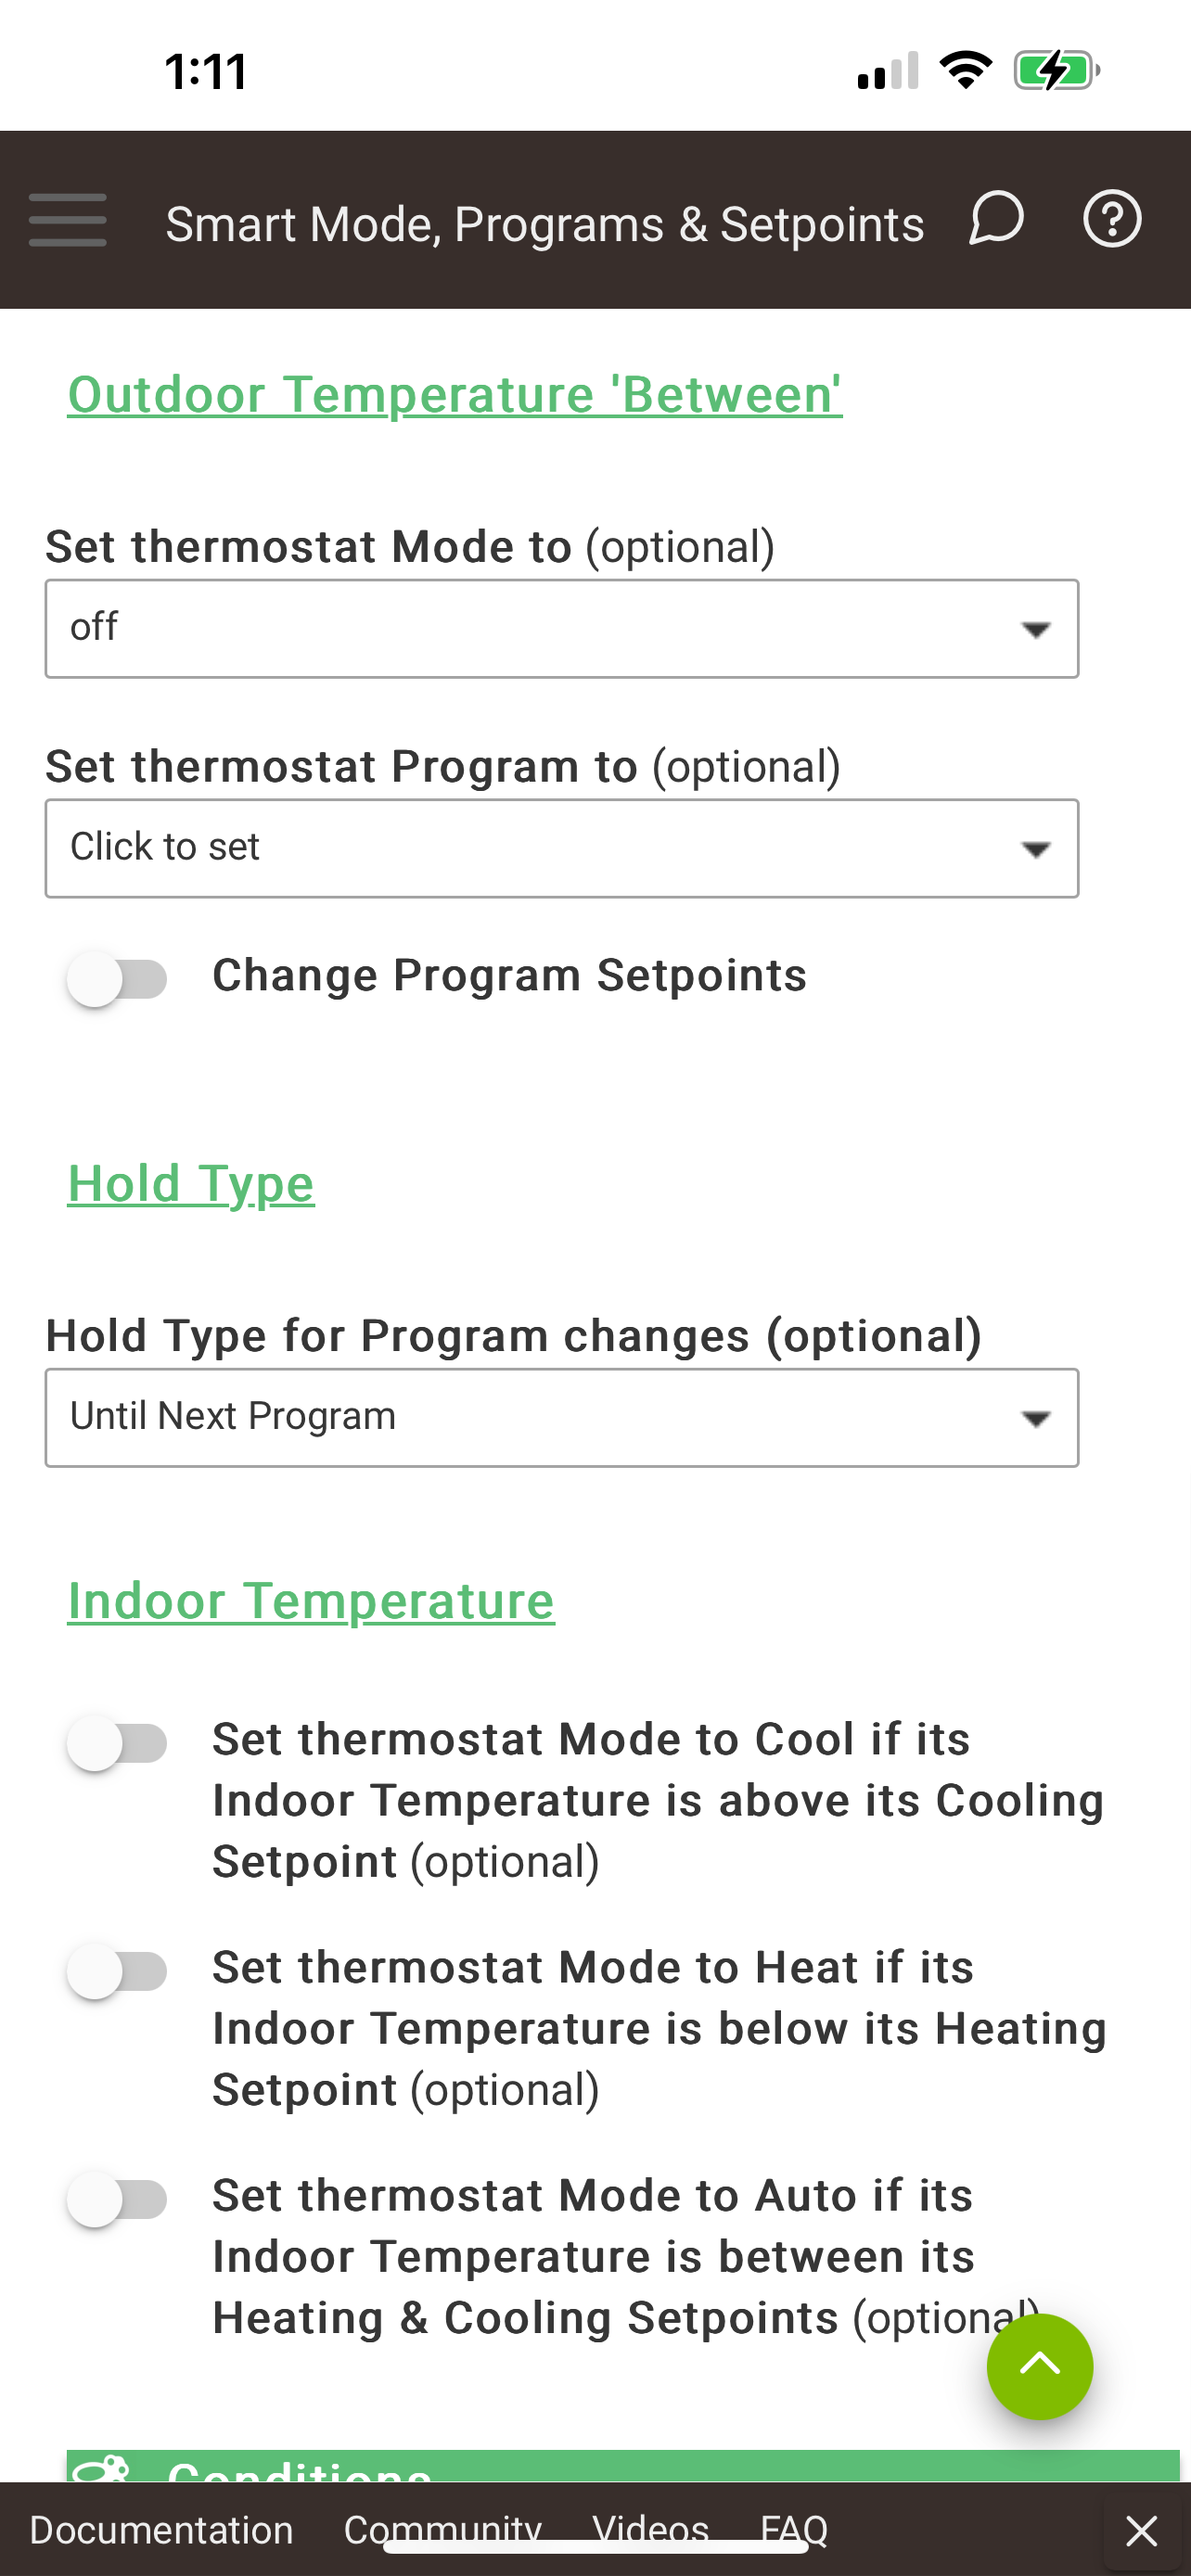Enable the Change Program Setpoints switch
Screen dimensions: 1191x2576
[117, 978]
